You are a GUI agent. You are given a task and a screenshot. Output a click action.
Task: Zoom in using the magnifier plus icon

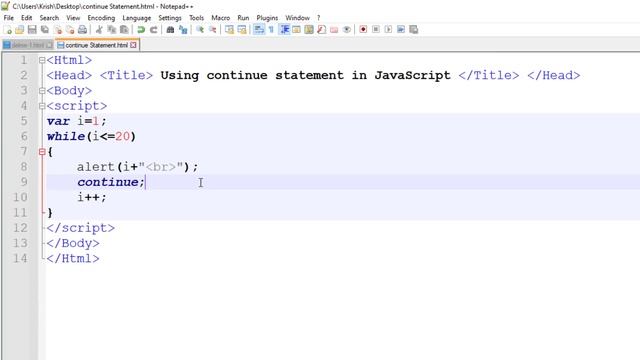(200, 30)
